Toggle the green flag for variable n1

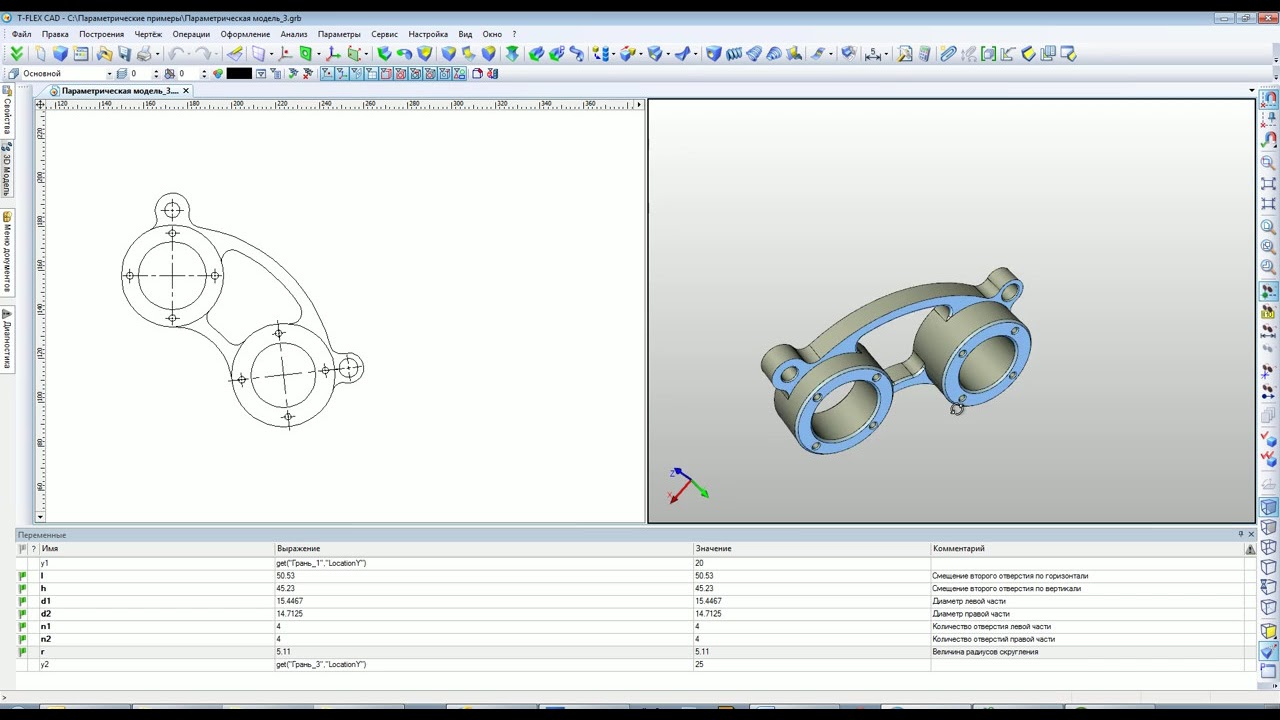coord(22,627)
